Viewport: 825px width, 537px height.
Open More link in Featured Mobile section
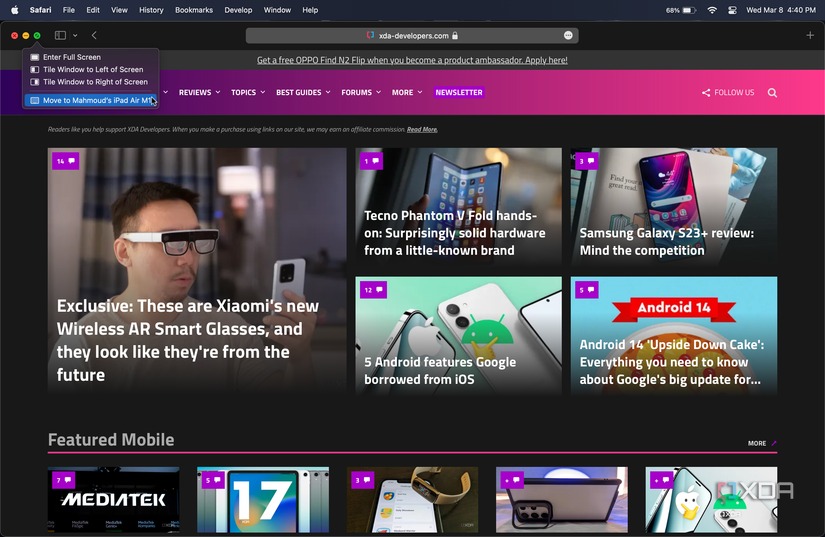click(x=762, y=443)
